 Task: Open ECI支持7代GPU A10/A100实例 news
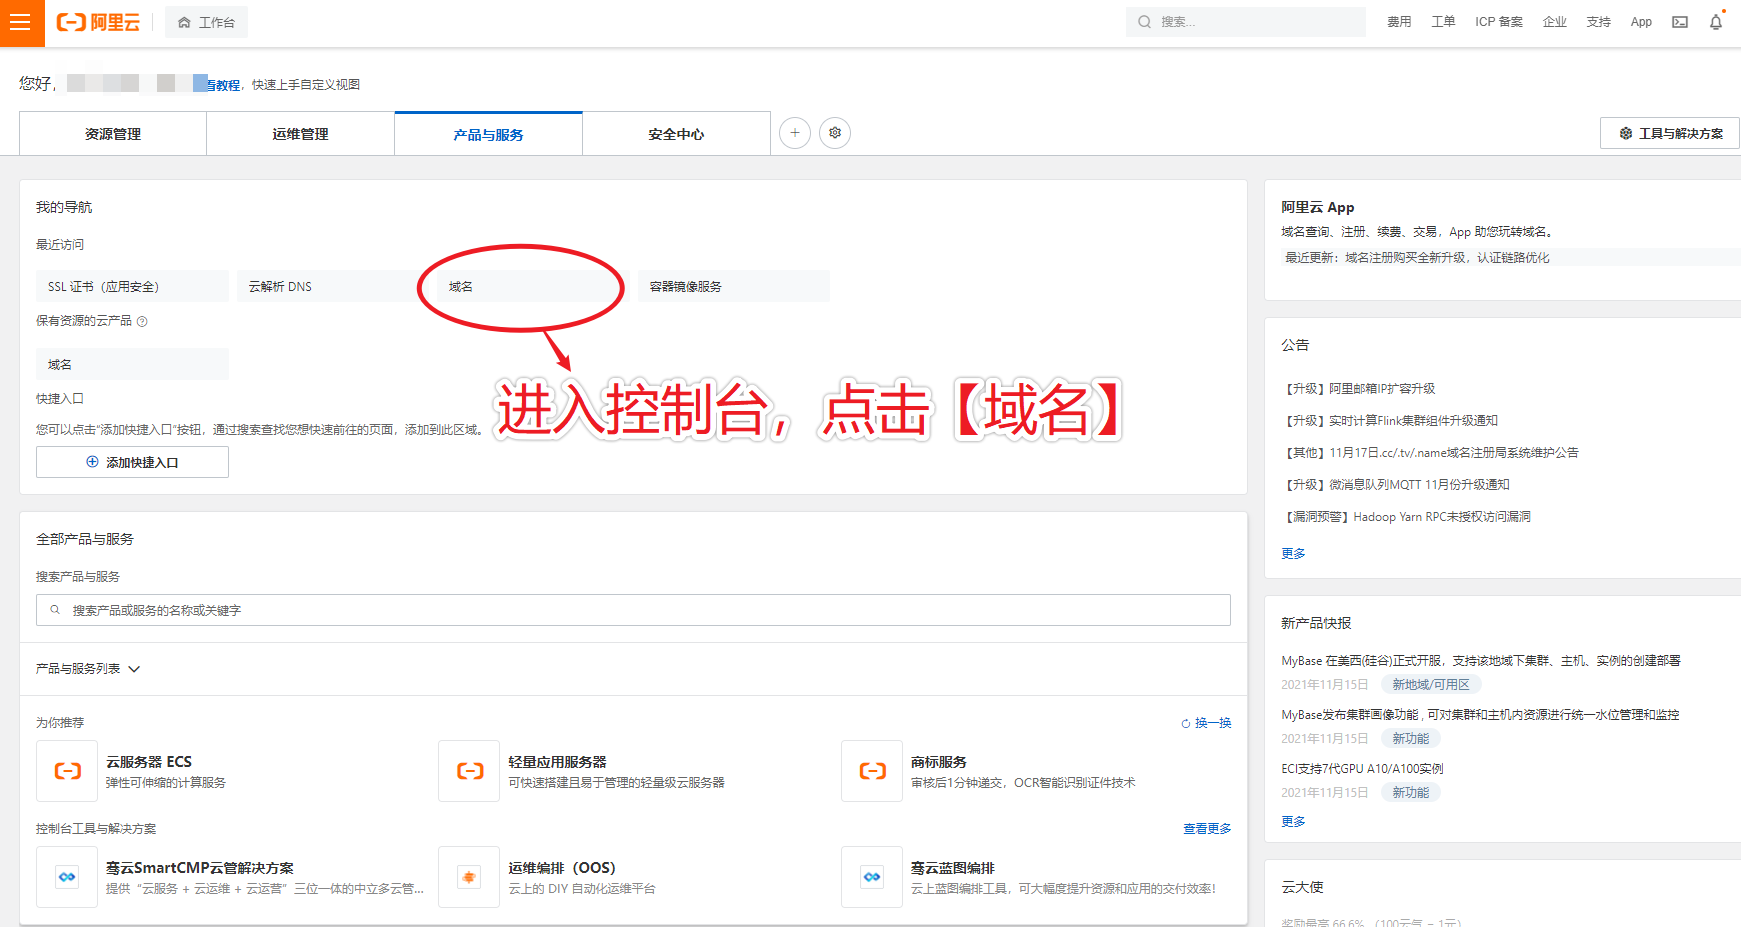click(1362, 769)
